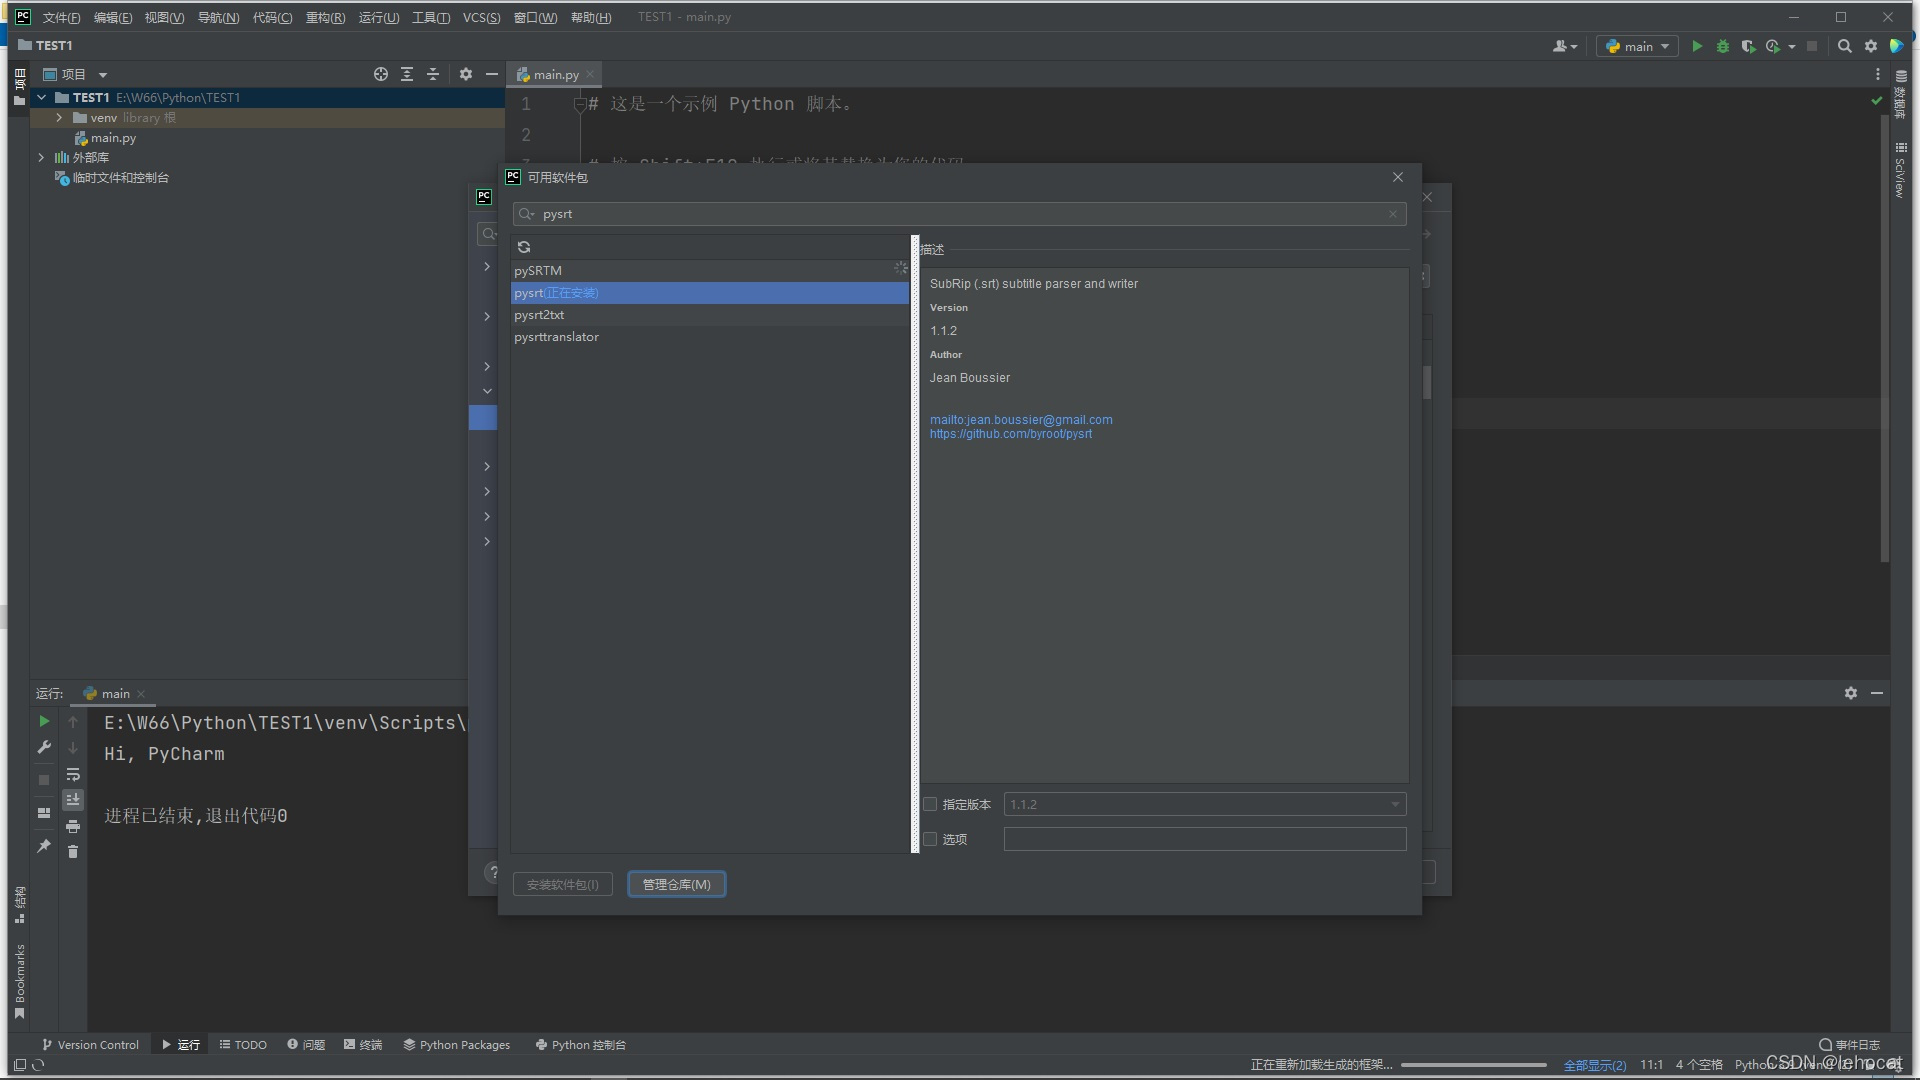This screenshot has height=1080, width=1920.
Task: Open the user account icon dropdown
Action: (1565, 46)
